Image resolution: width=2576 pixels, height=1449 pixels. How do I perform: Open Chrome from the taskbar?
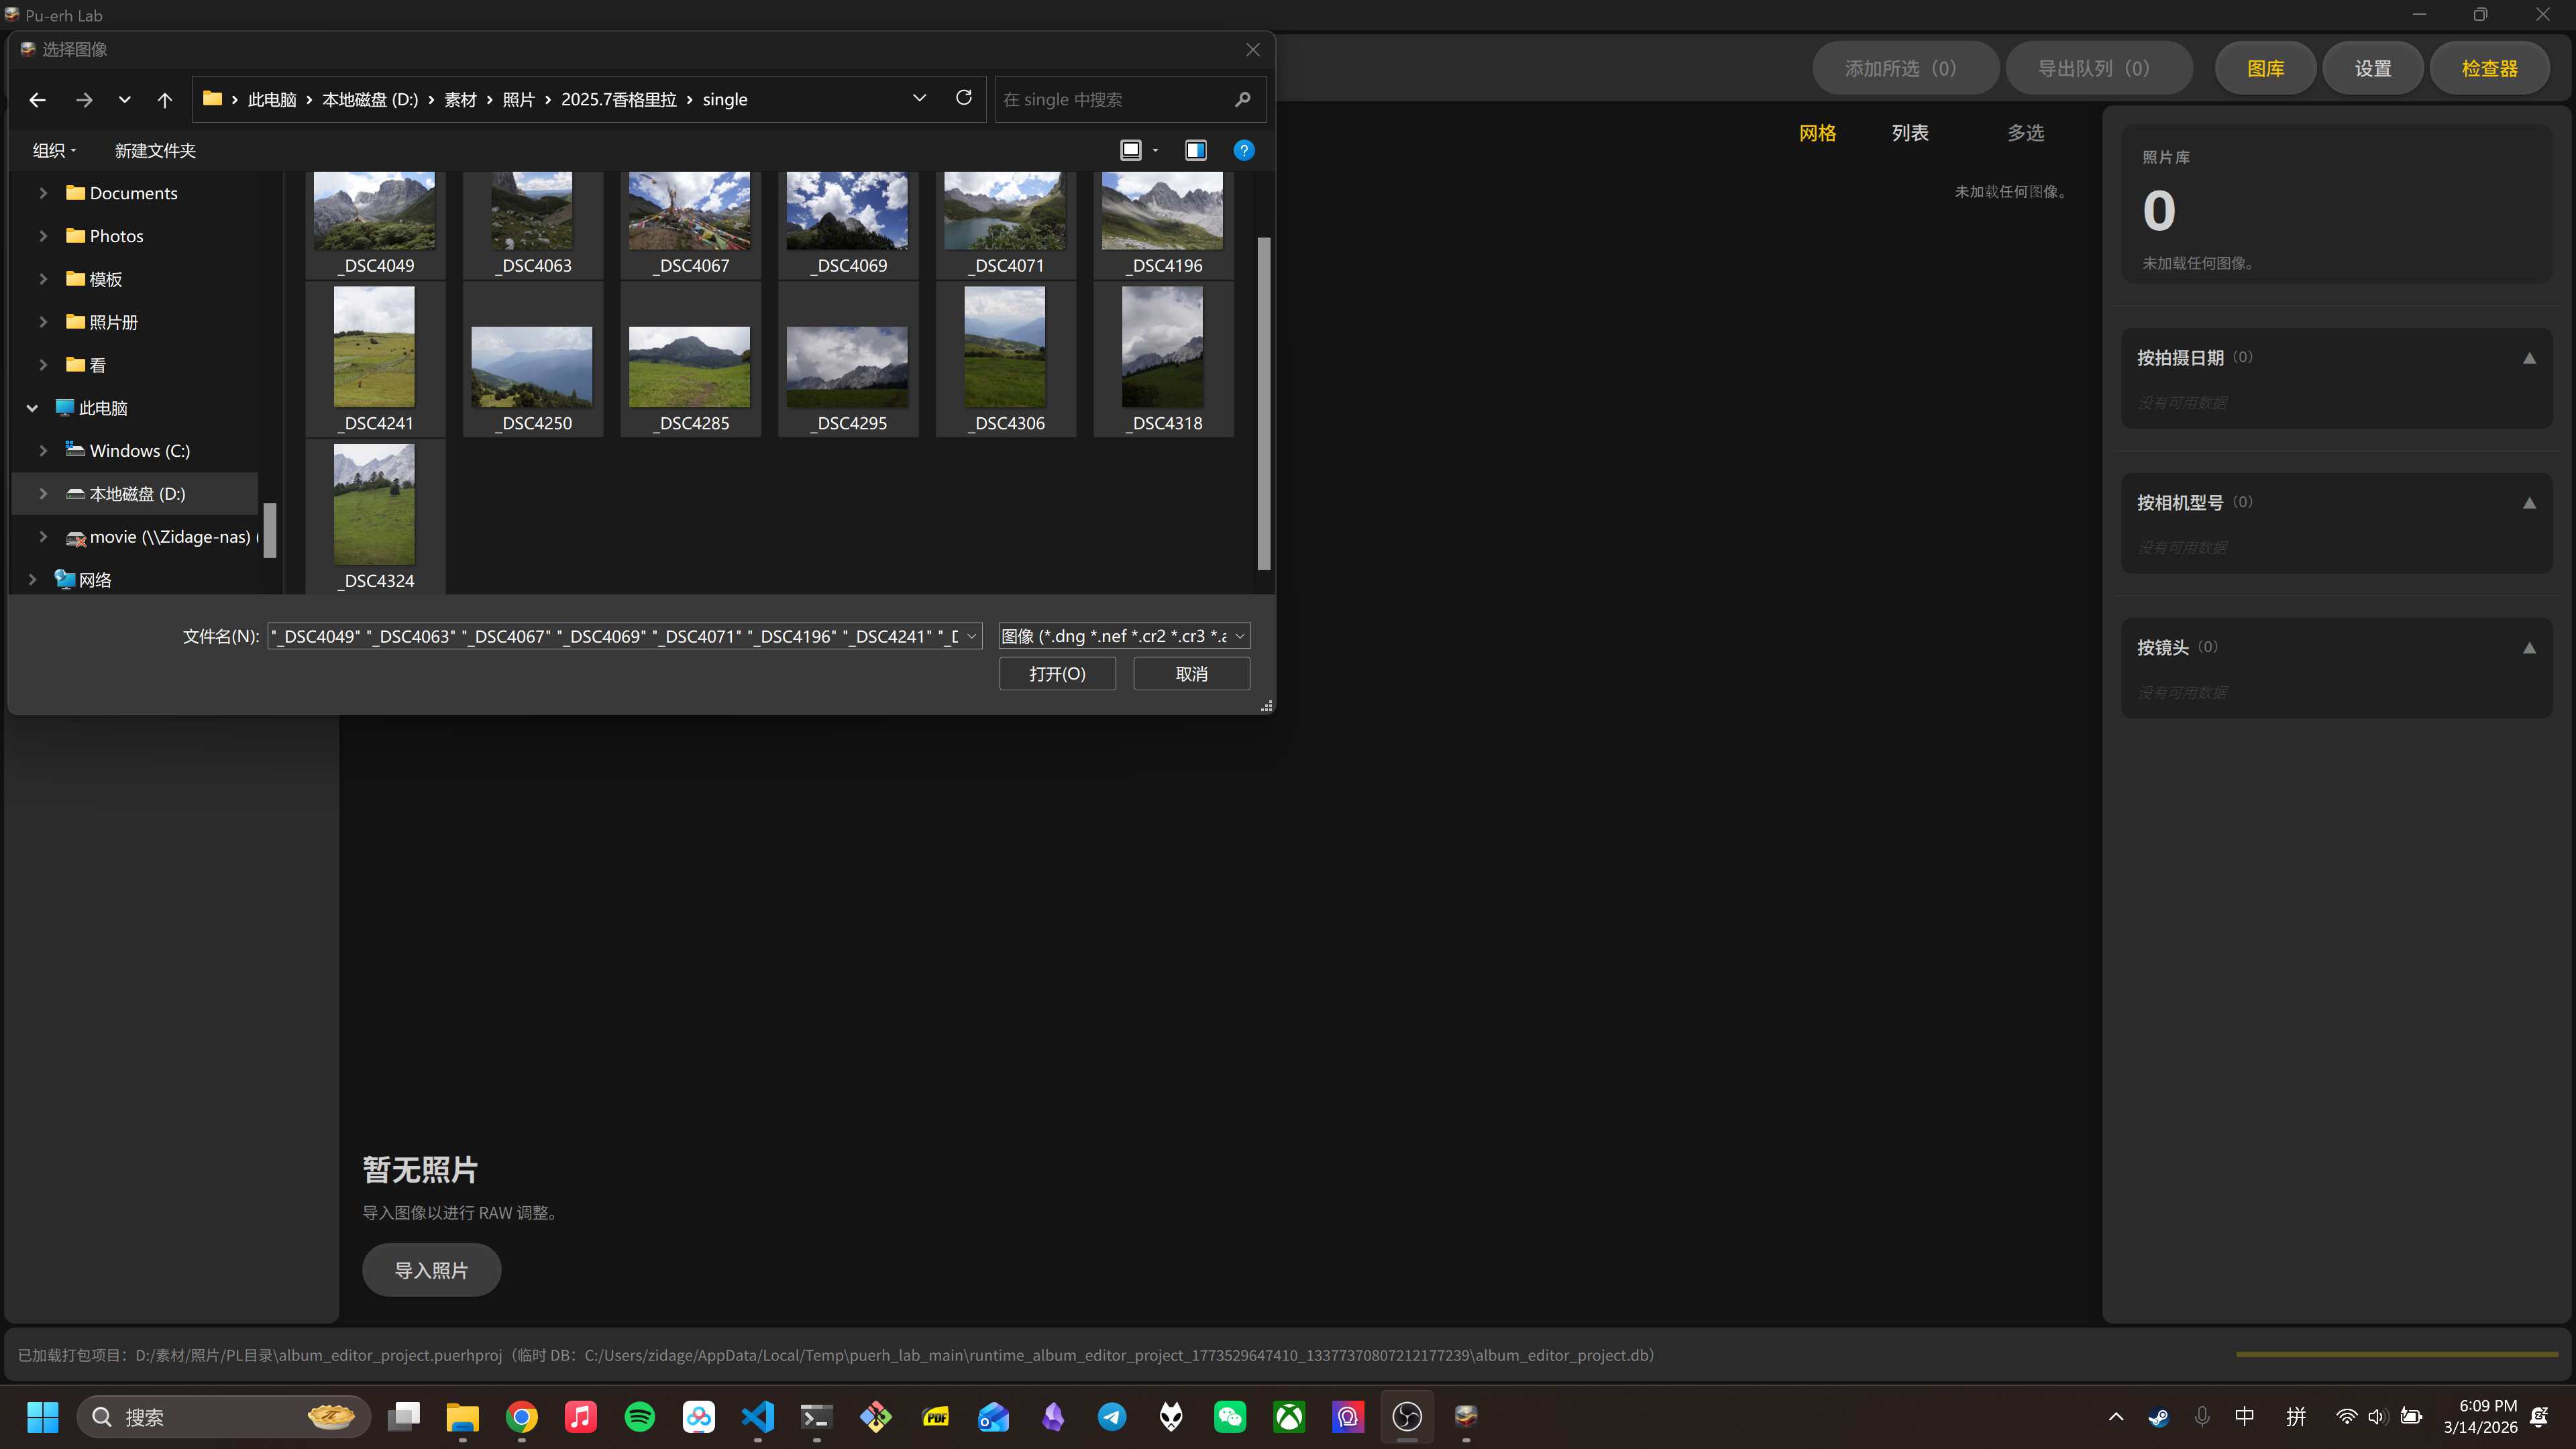click(521, 1416)
